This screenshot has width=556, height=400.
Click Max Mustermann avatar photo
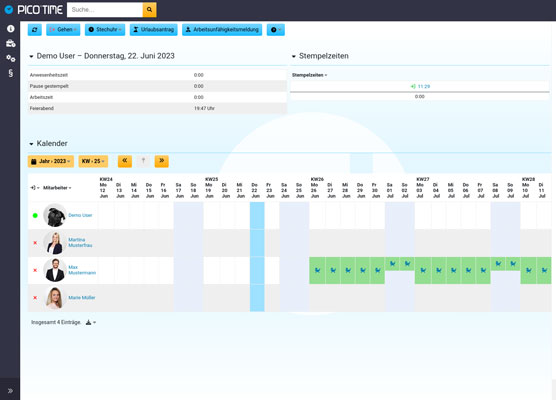tap(55, 270)
